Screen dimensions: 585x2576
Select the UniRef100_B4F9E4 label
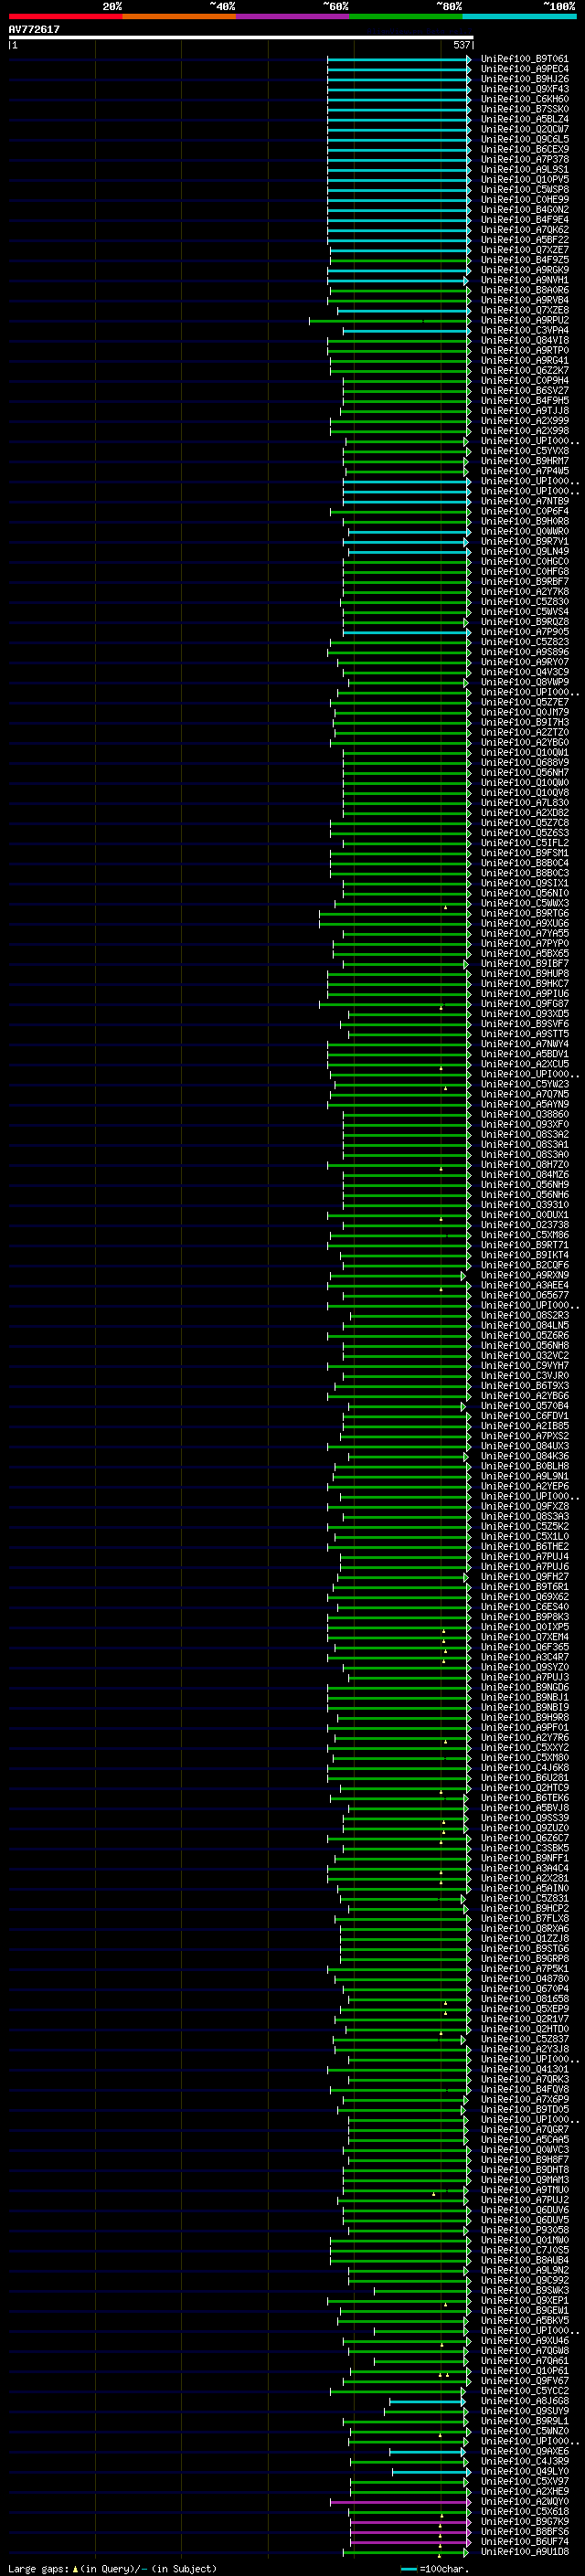pyautogui.click(x=525, y=220)
